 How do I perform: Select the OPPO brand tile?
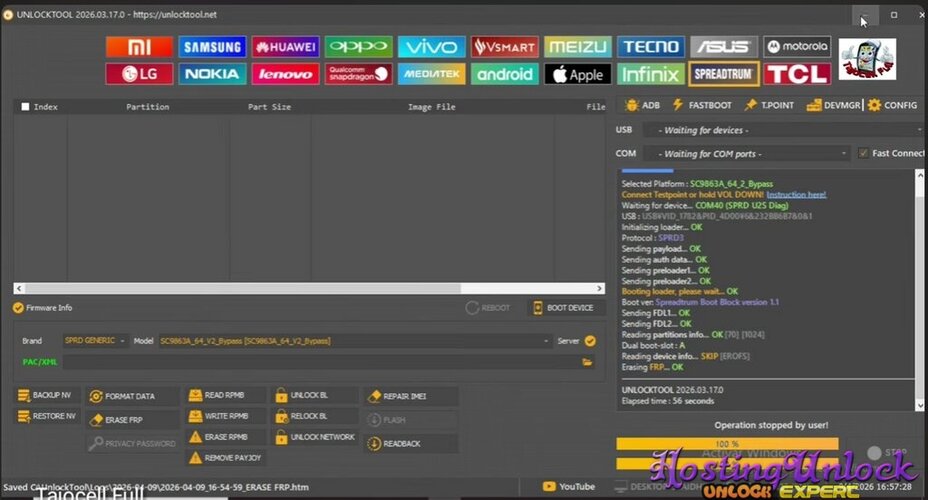[x=358, y=47]
